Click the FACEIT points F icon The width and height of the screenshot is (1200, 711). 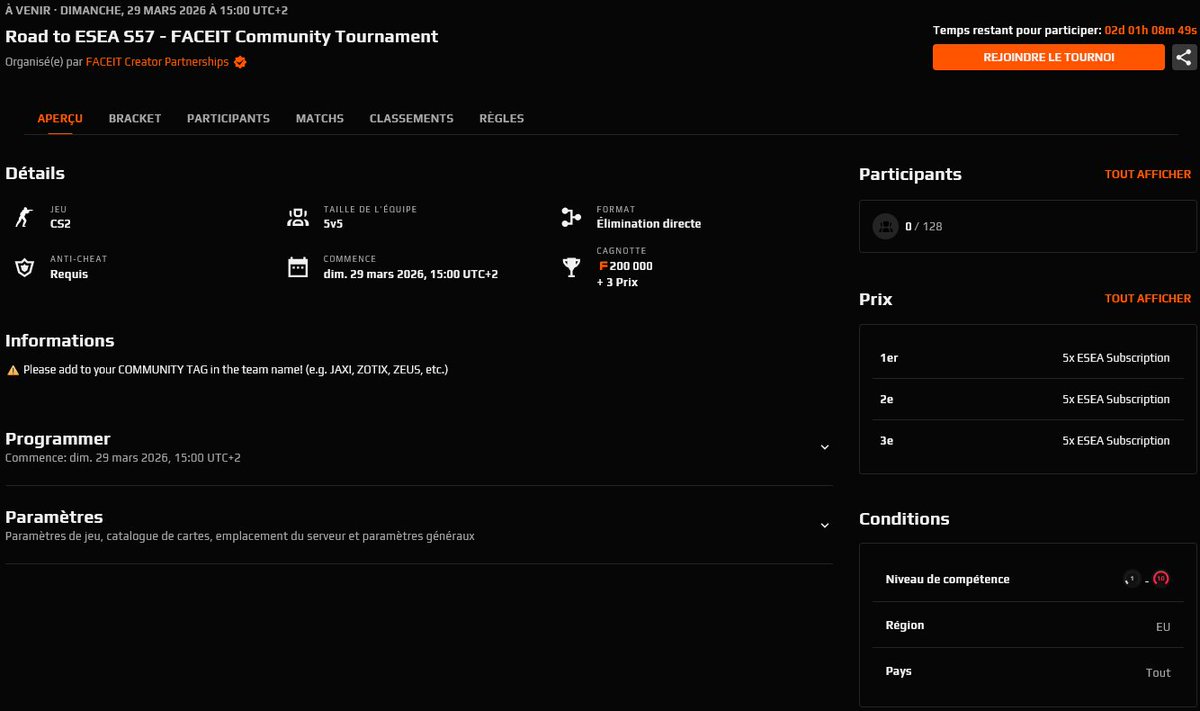pos(602,266)
